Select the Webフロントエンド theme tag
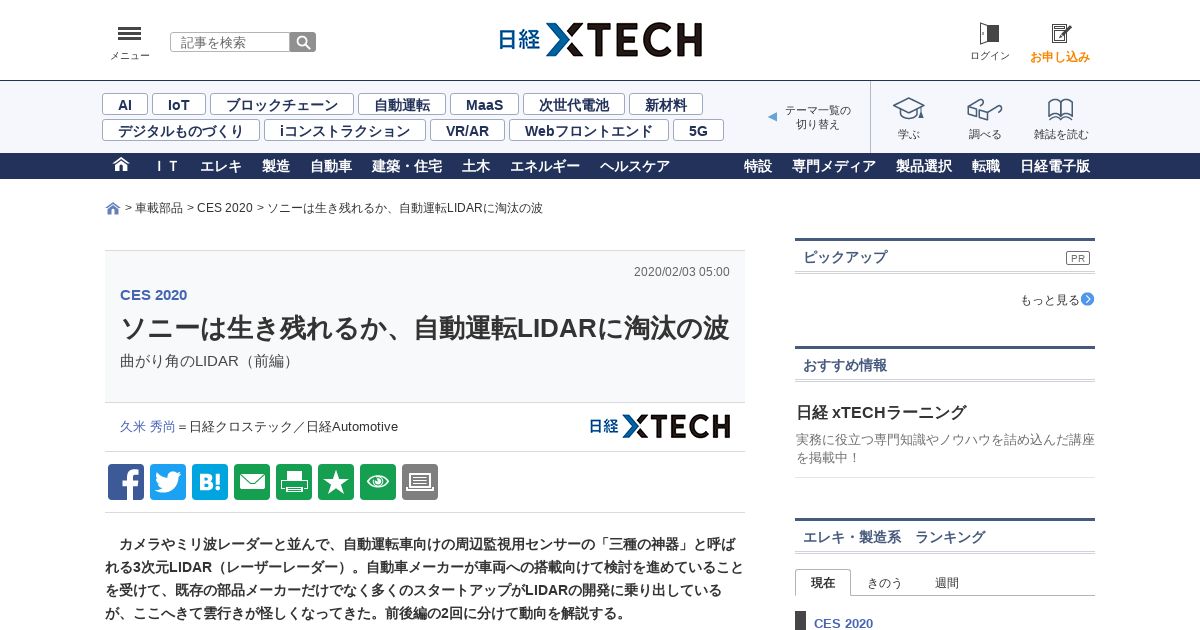 [589, 130]
